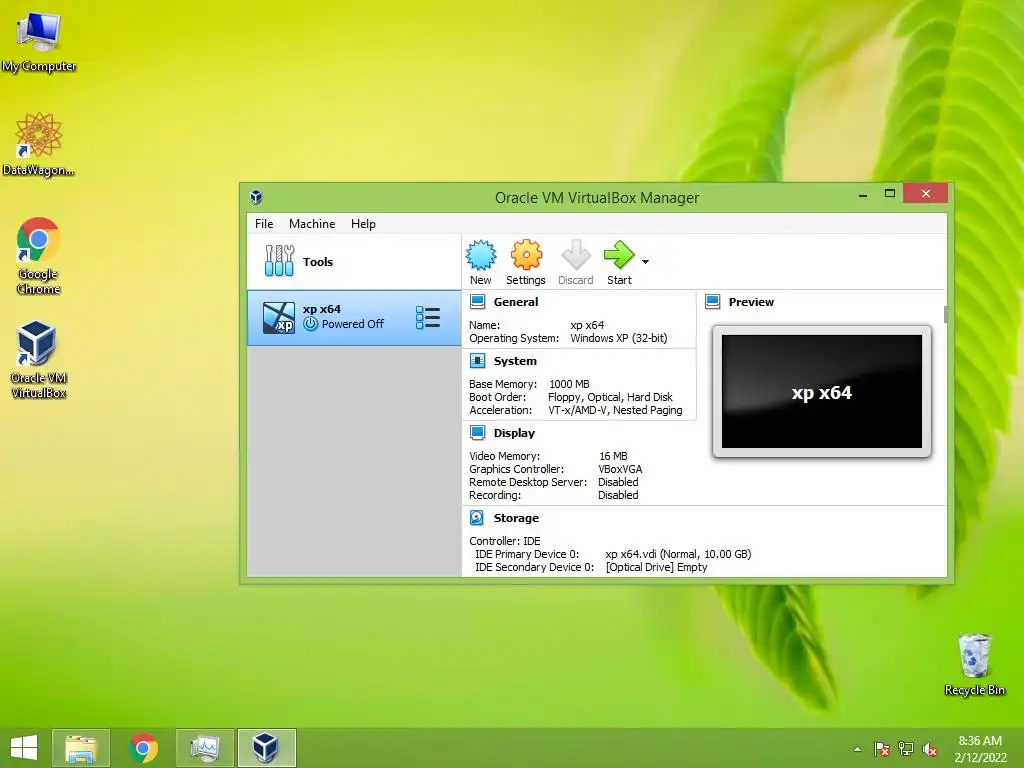Click the Discard toolbar icon
Image resolution: width=1024 pixels, height=768 pixels.
tap(575, 255)
